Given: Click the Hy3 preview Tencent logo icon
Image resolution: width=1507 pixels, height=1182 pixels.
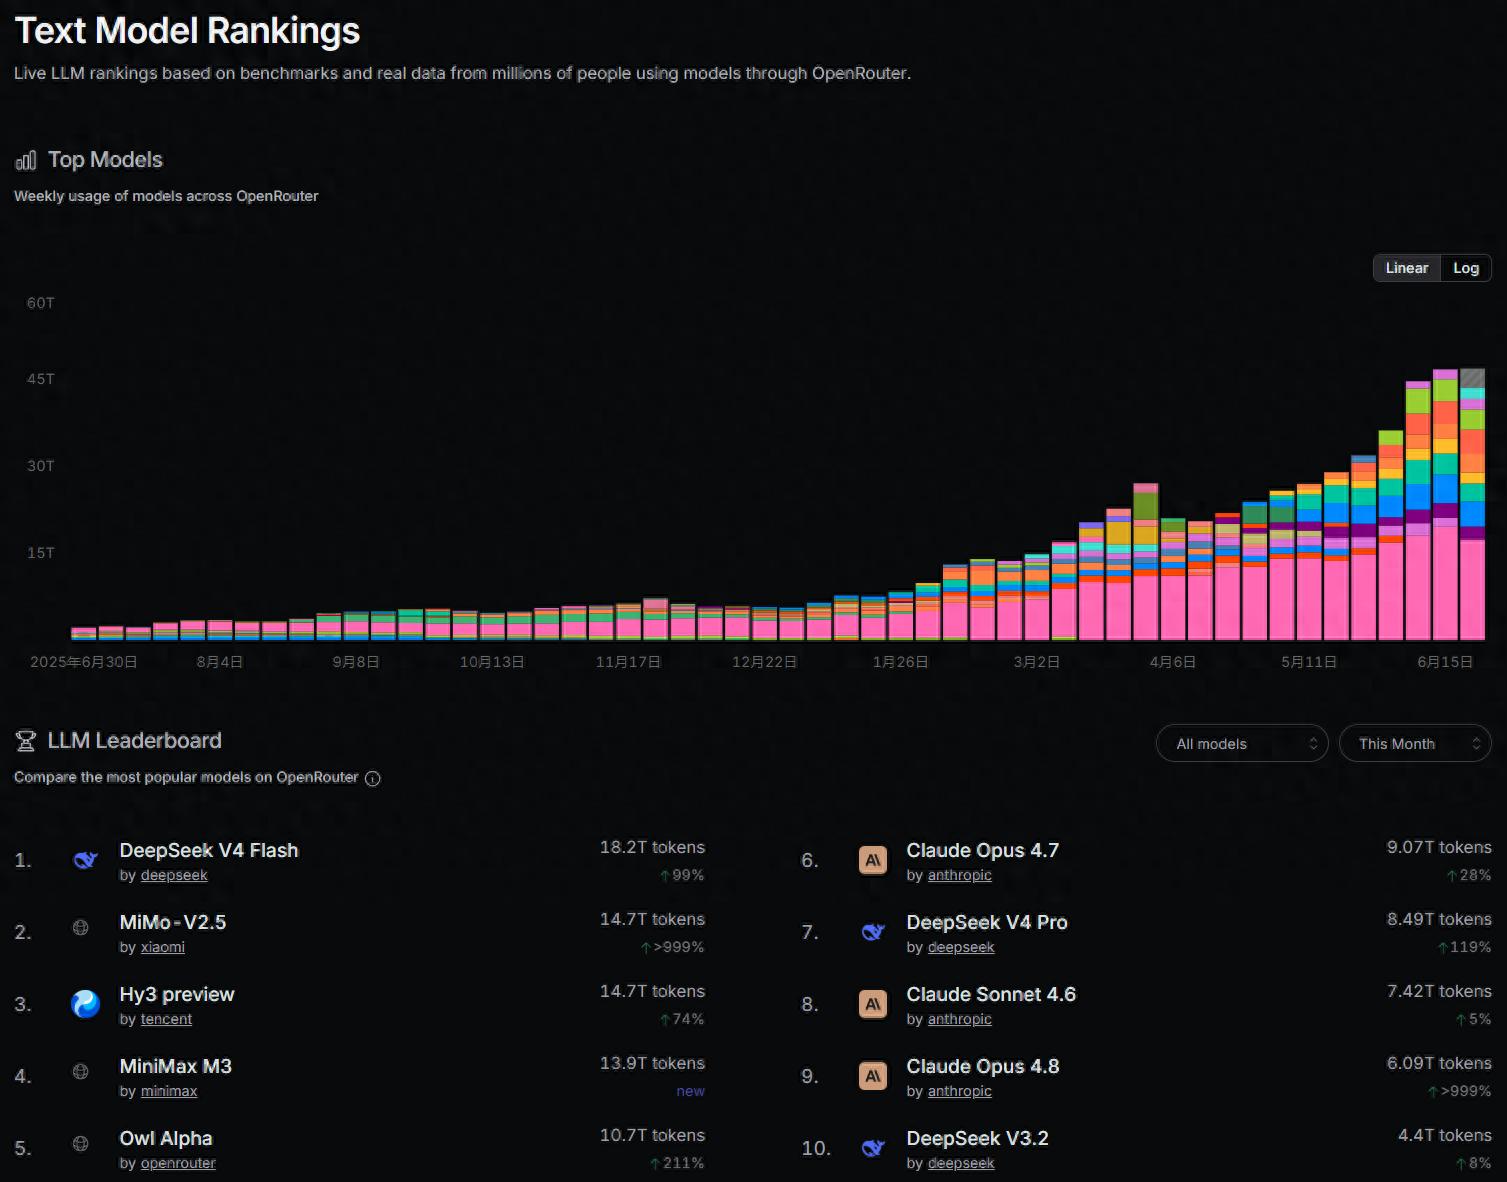Looking at the screenshot, I should 85,1004.
